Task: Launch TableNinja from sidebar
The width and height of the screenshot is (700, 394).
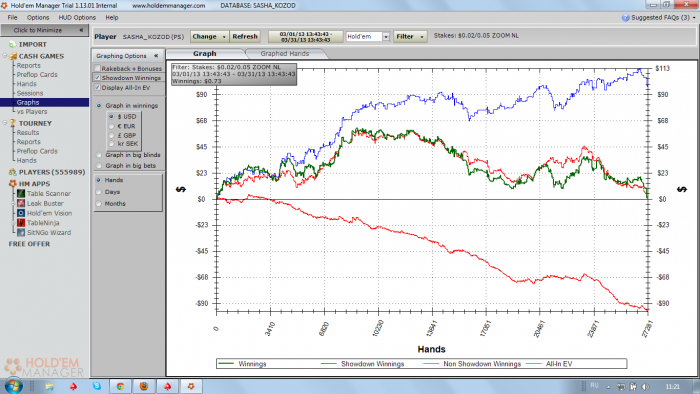Action: [21, 223]
